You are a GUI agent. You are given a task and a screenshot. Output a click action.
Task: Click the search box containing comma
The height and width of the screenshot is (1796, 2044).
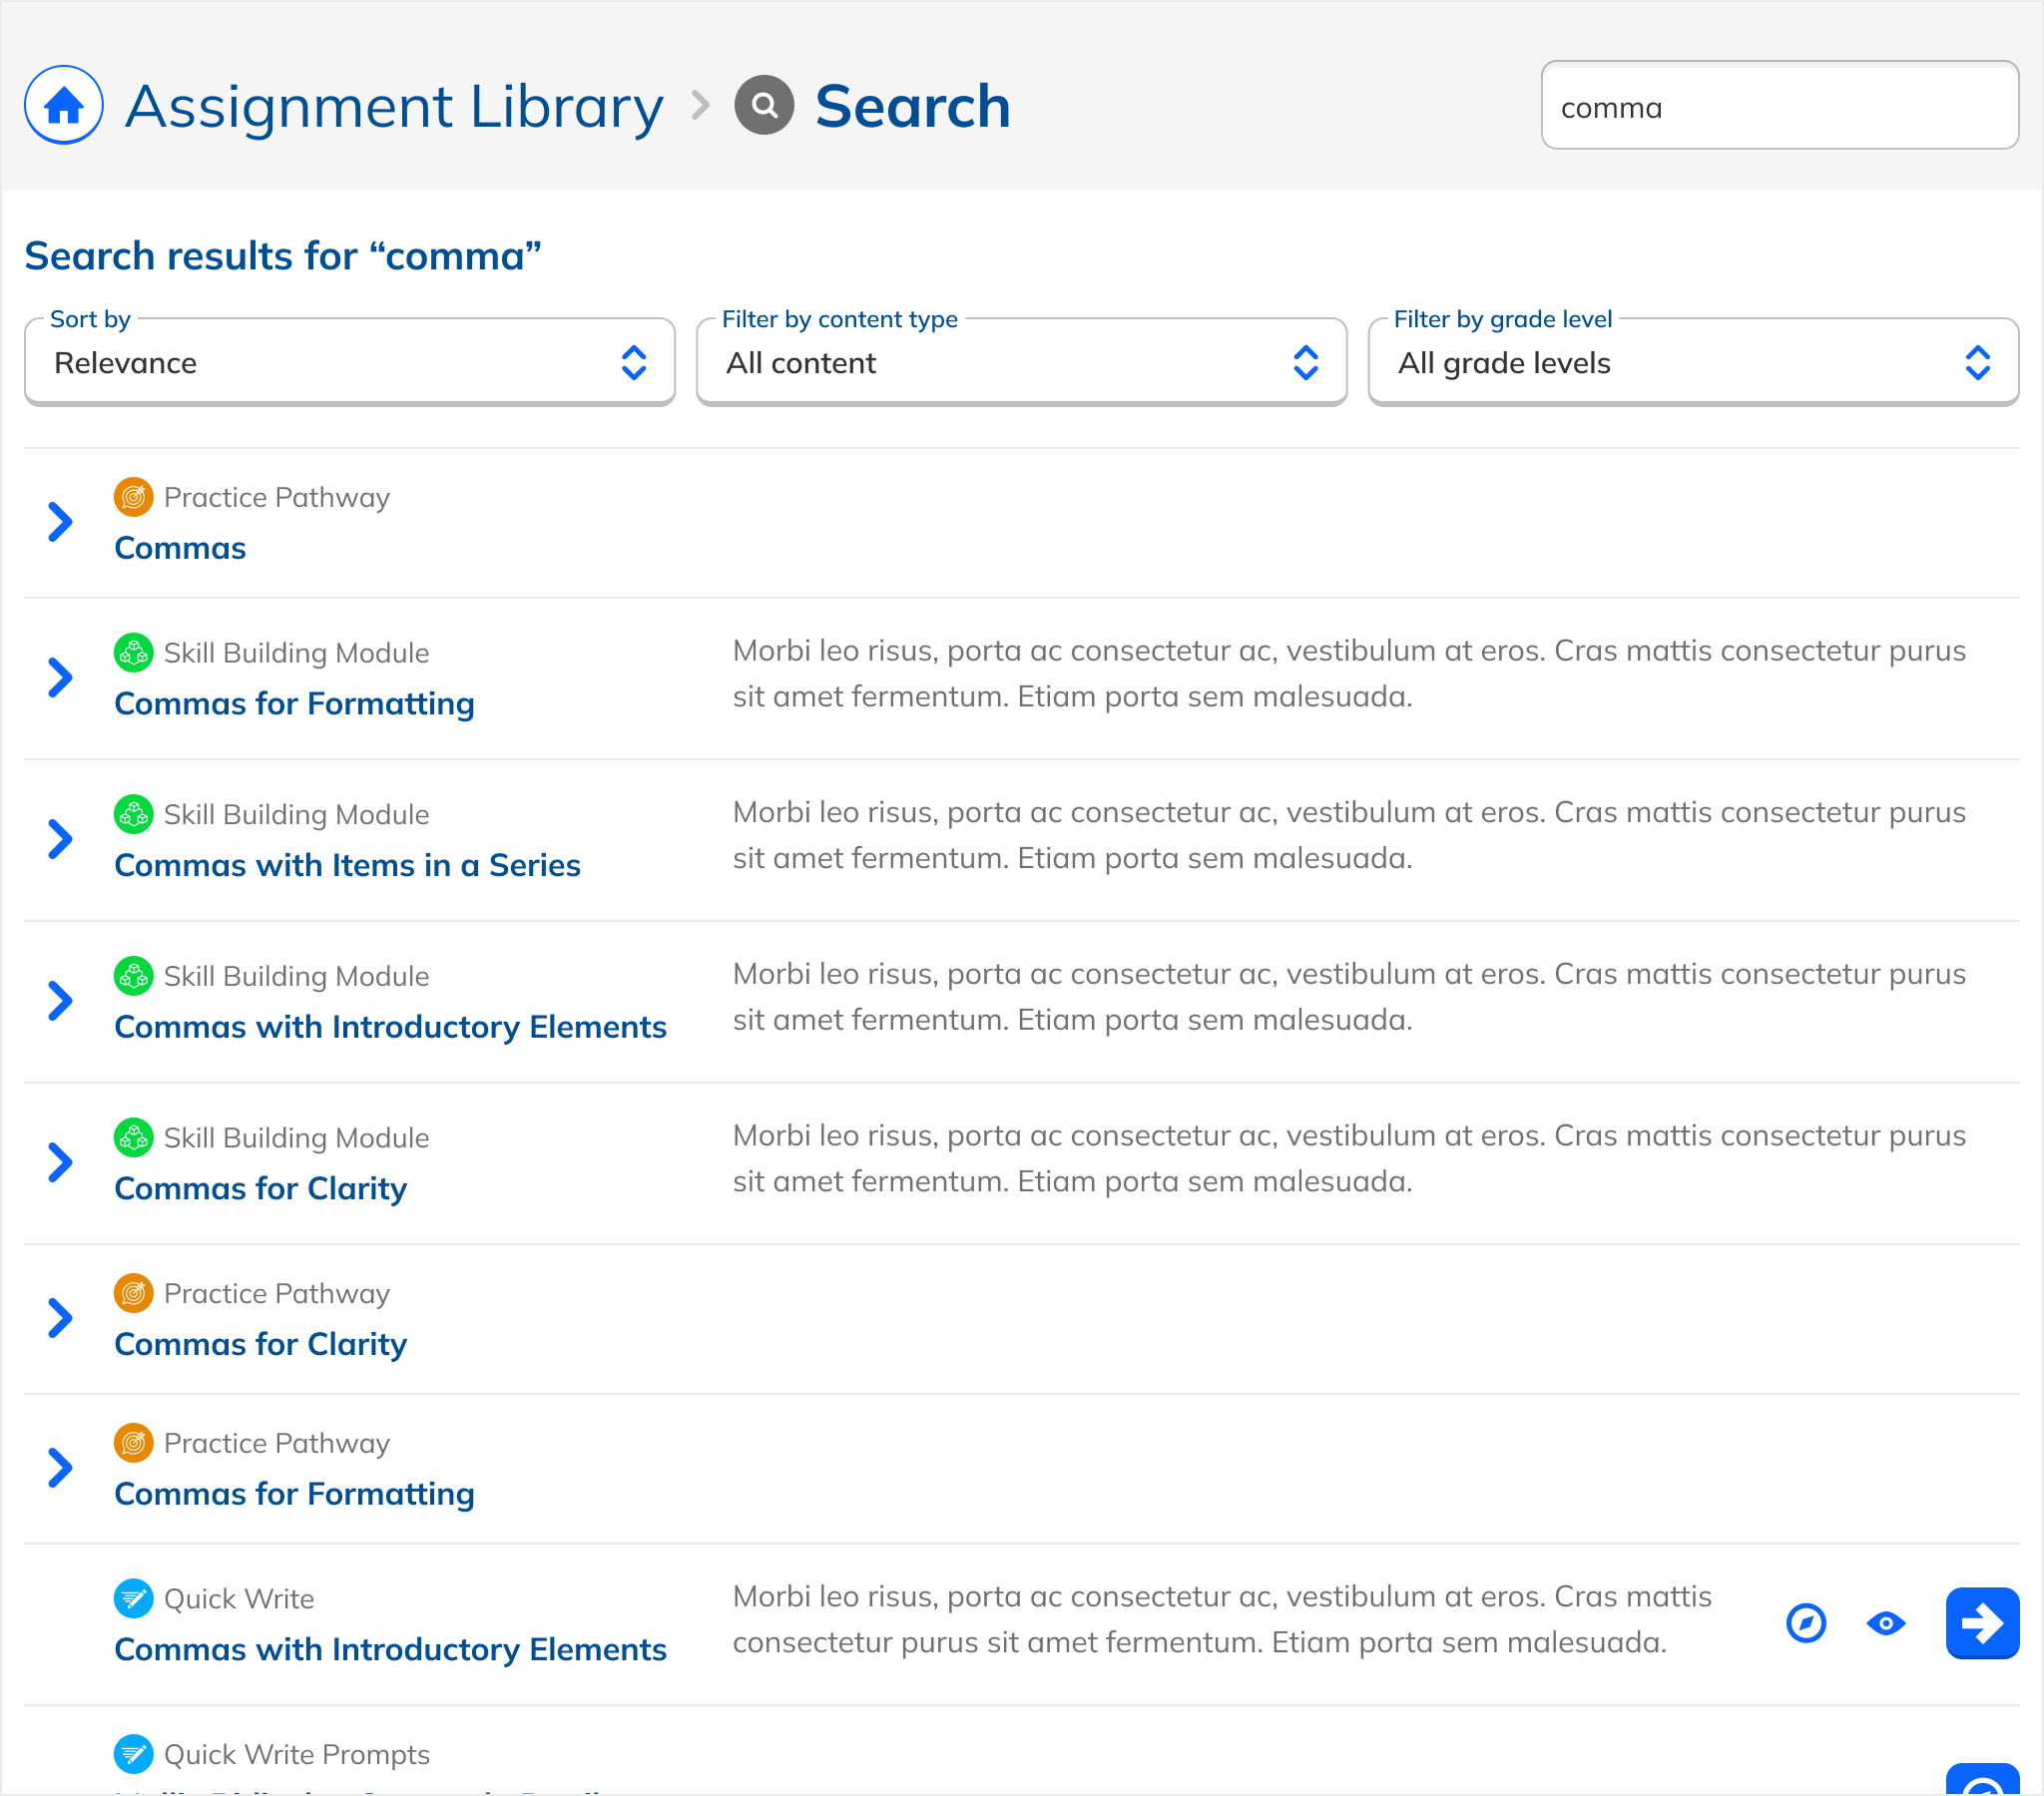[1778, 106]
